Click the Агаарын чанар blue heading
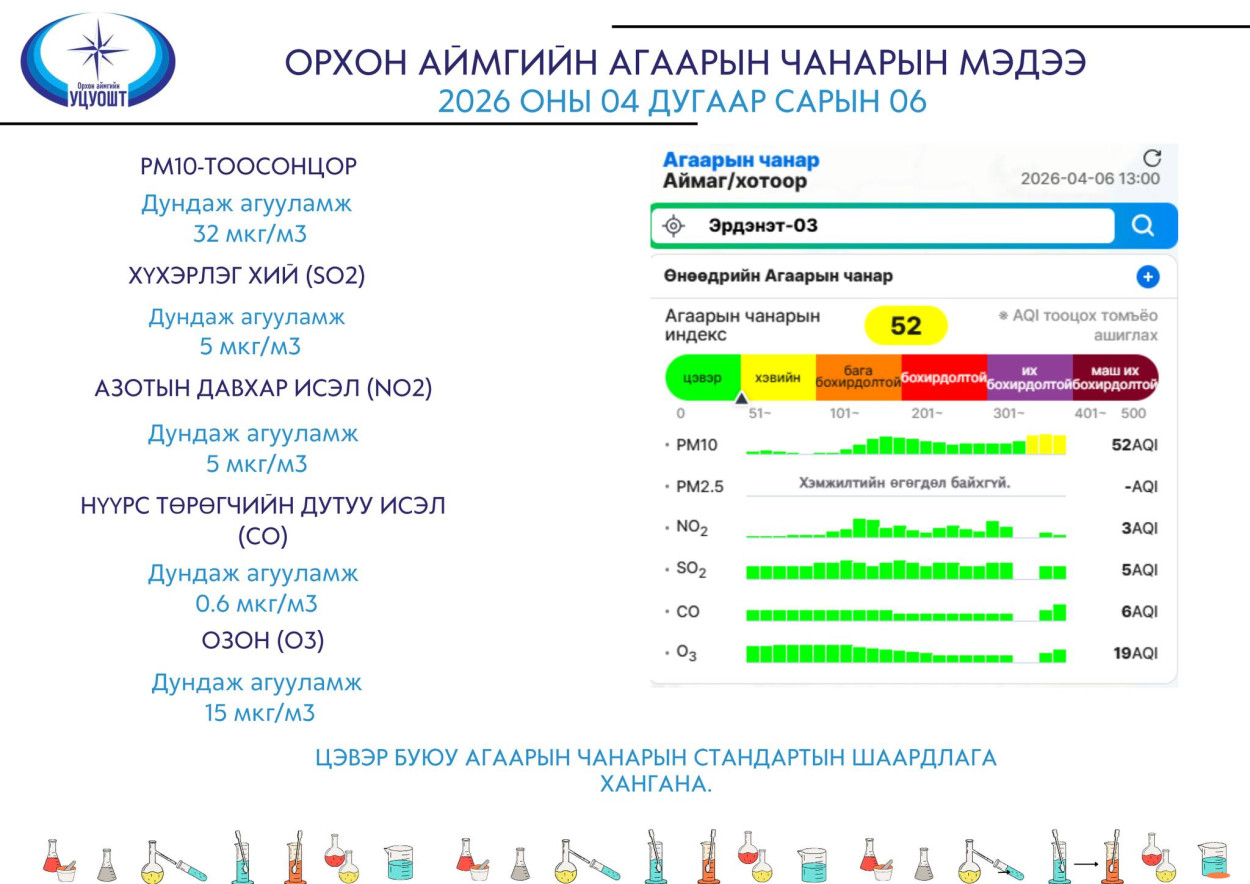Image resolution: width=1250 pixels, height=884 pixels. point(741,160)
